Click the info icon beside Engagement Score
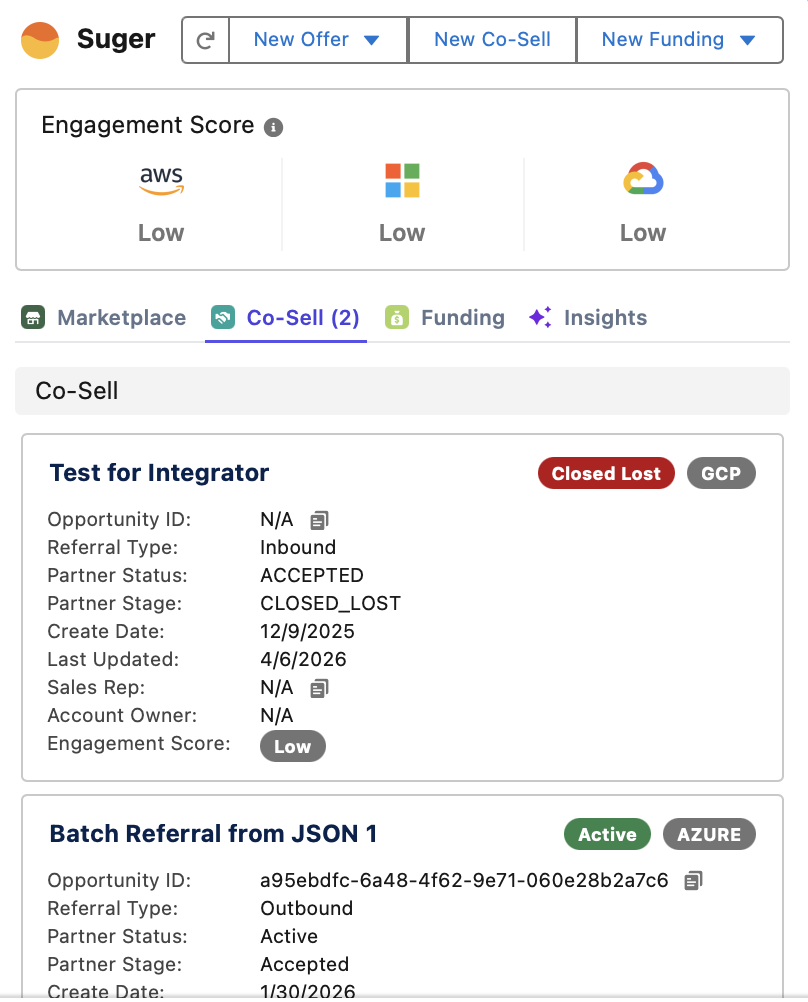 coord(275,127)
